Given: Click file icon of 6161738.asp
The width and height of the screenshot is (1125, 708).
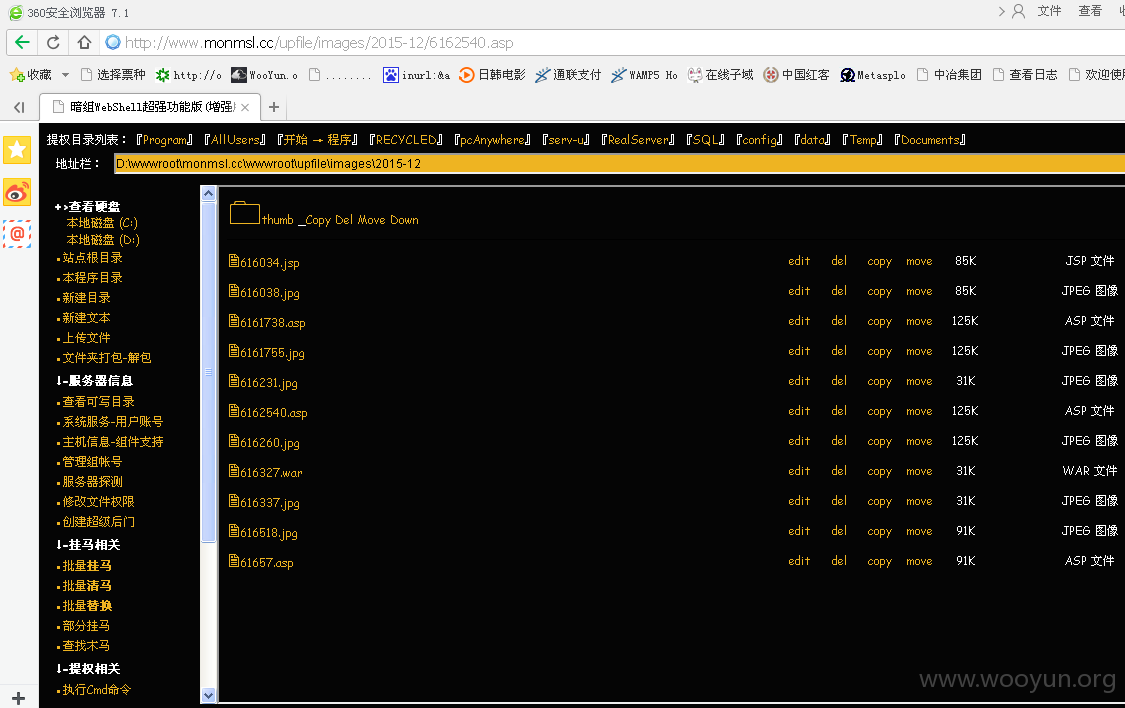Looking at the screenshot, I should click(x=234, y=321).
